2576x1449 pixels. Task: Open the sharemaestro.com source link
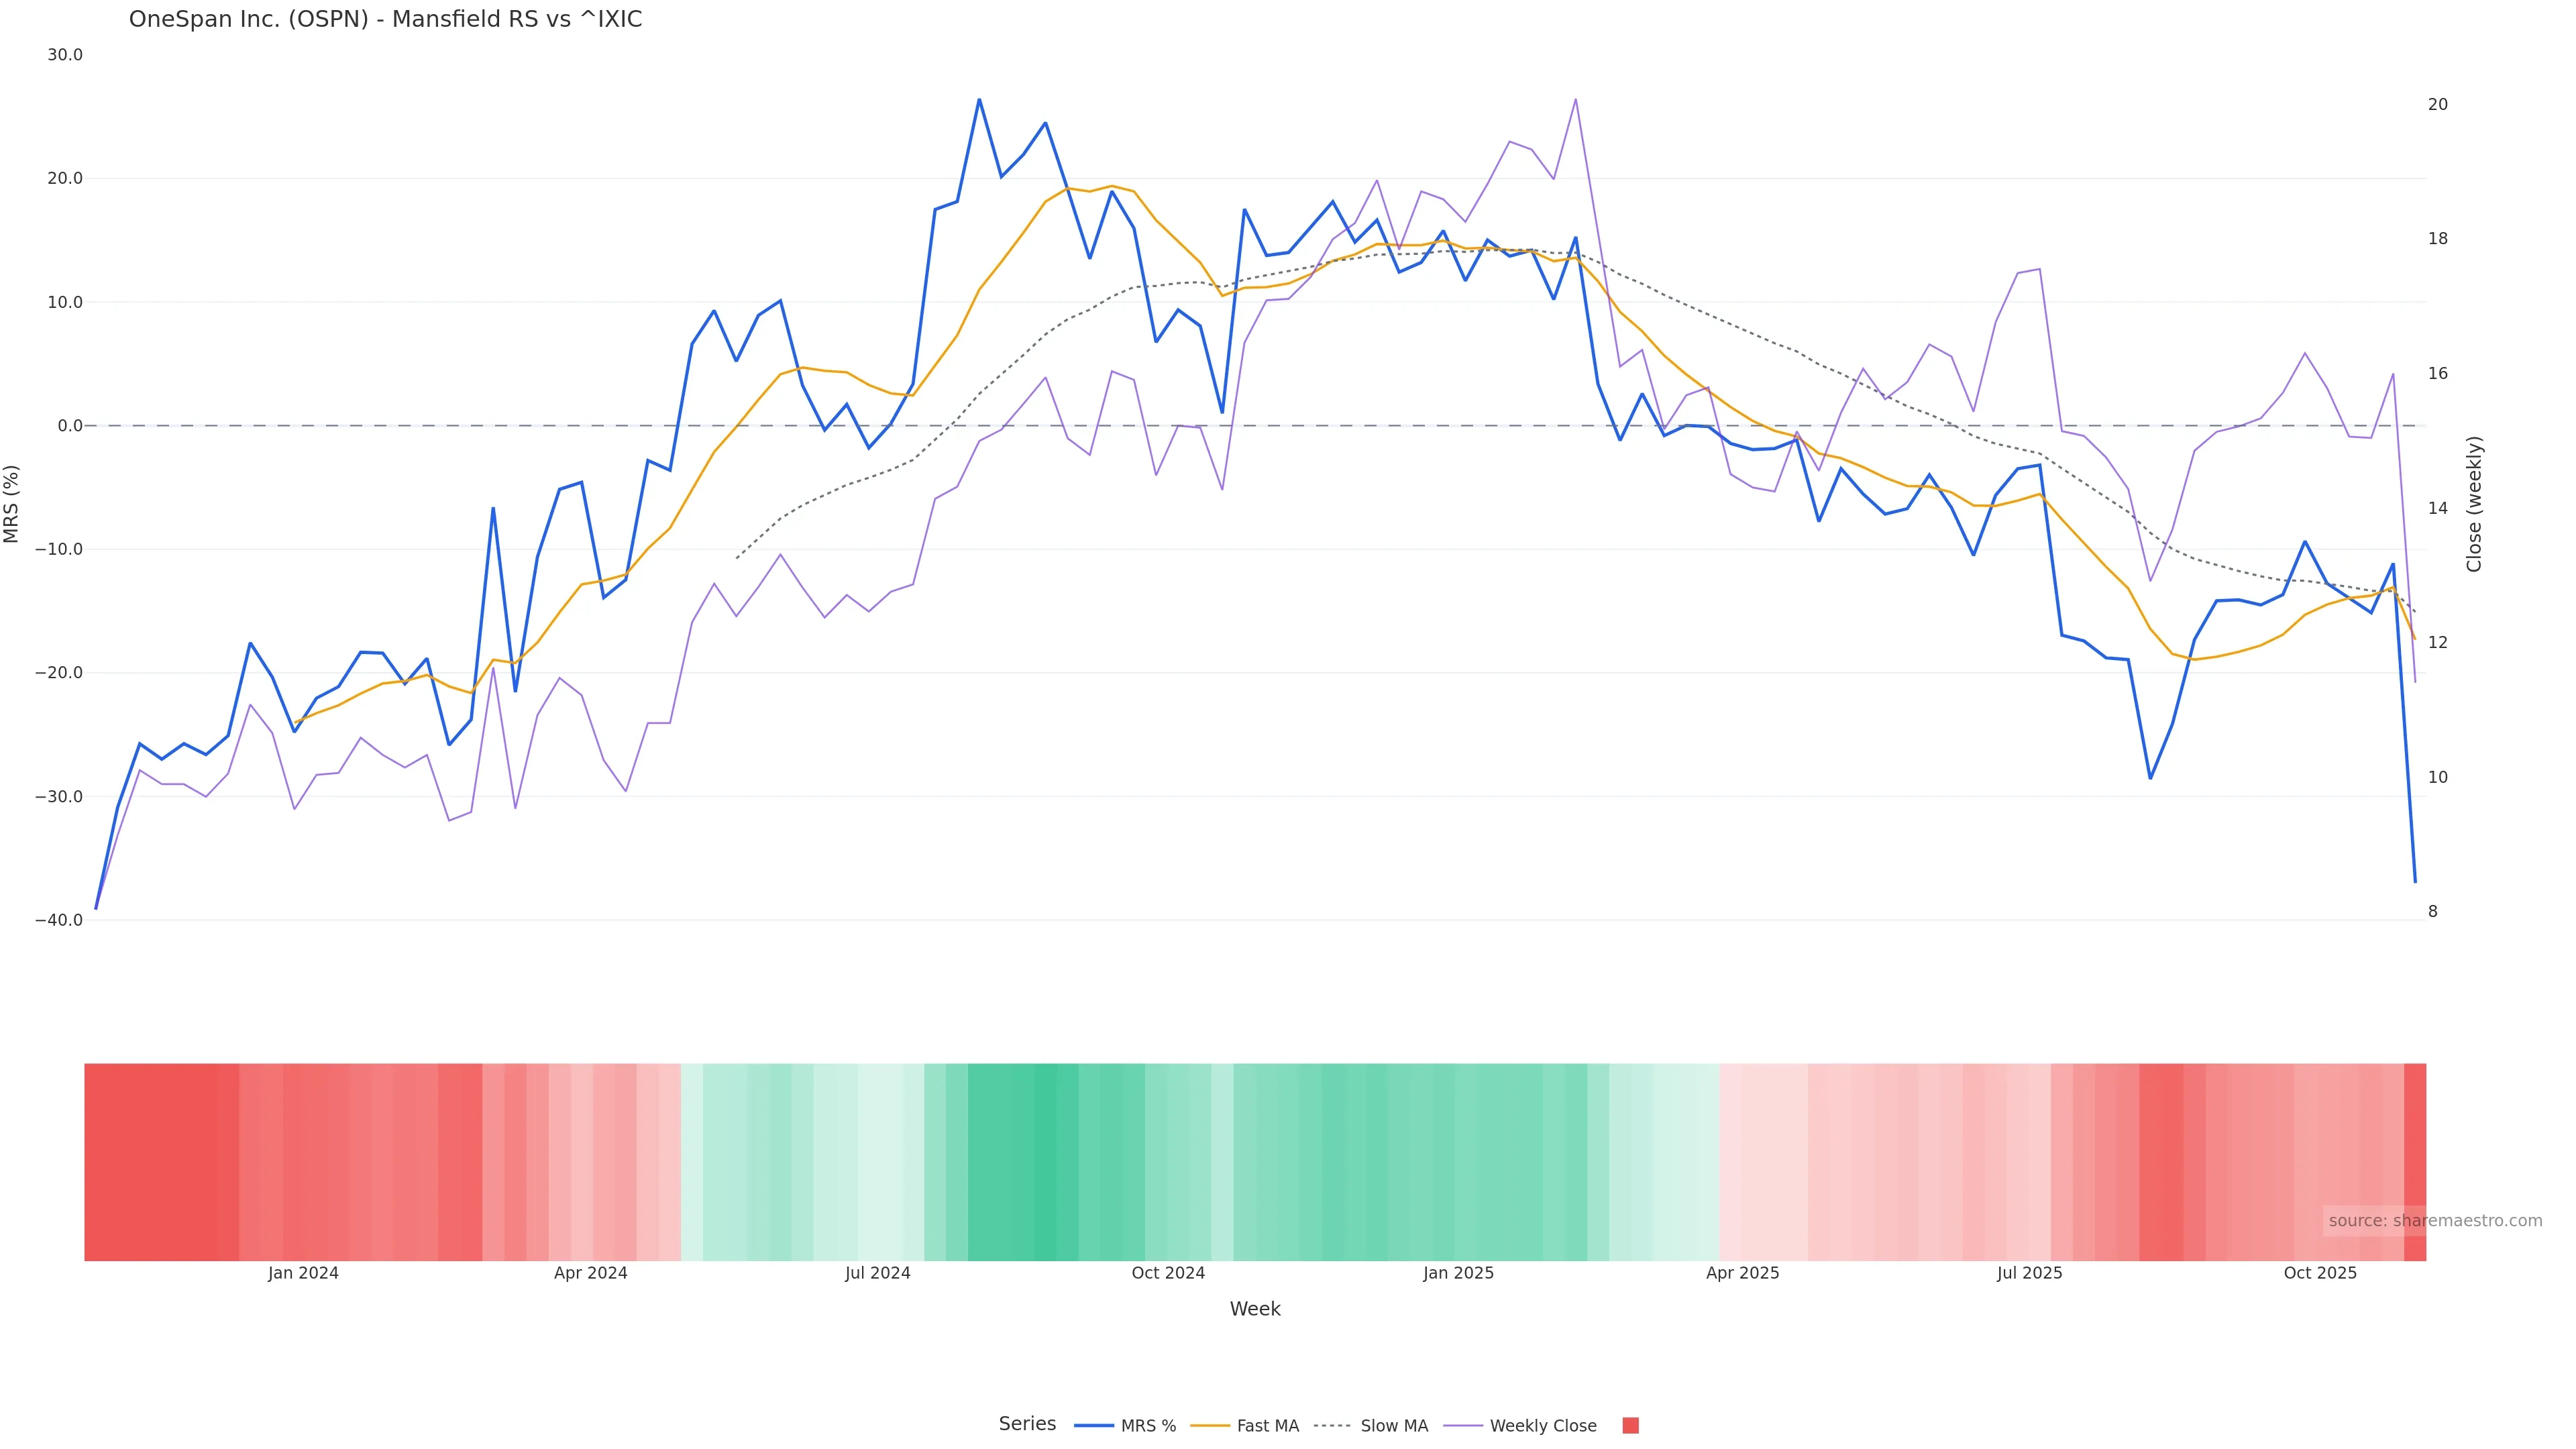click(x=2434, y=1220)
